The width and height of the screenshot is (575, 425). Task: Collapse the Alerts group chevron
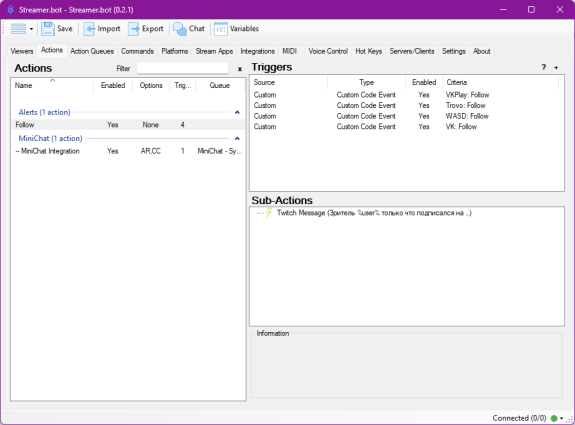click(237, 112)
